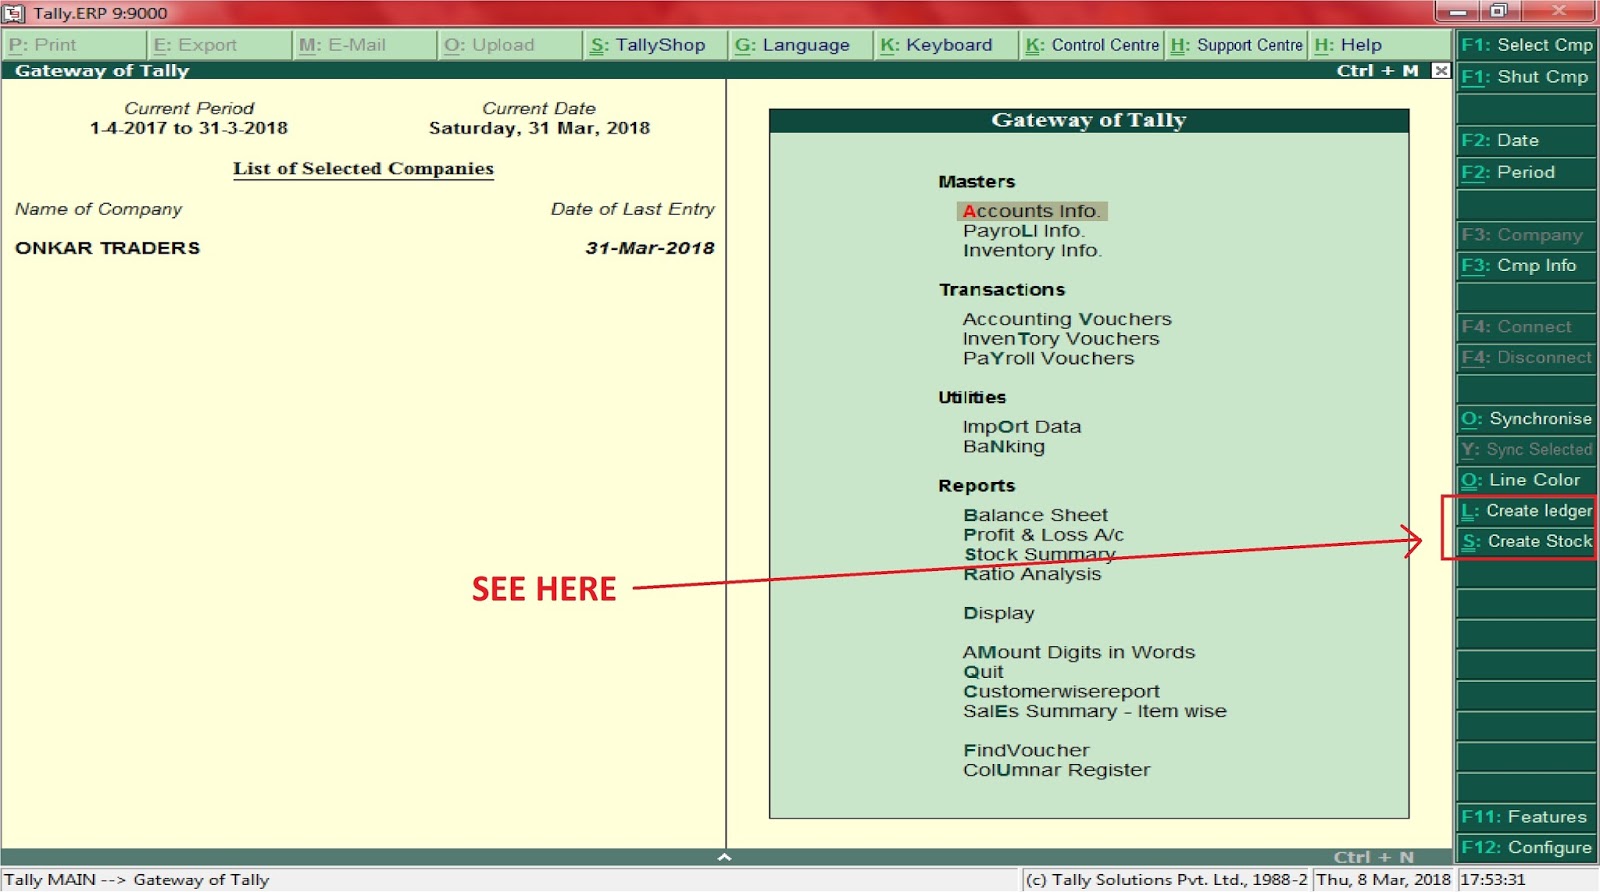This screenshot has height=892, width=1600.
Task: Expand the bottom panel chevron arrow
Action: click(725, 857)
